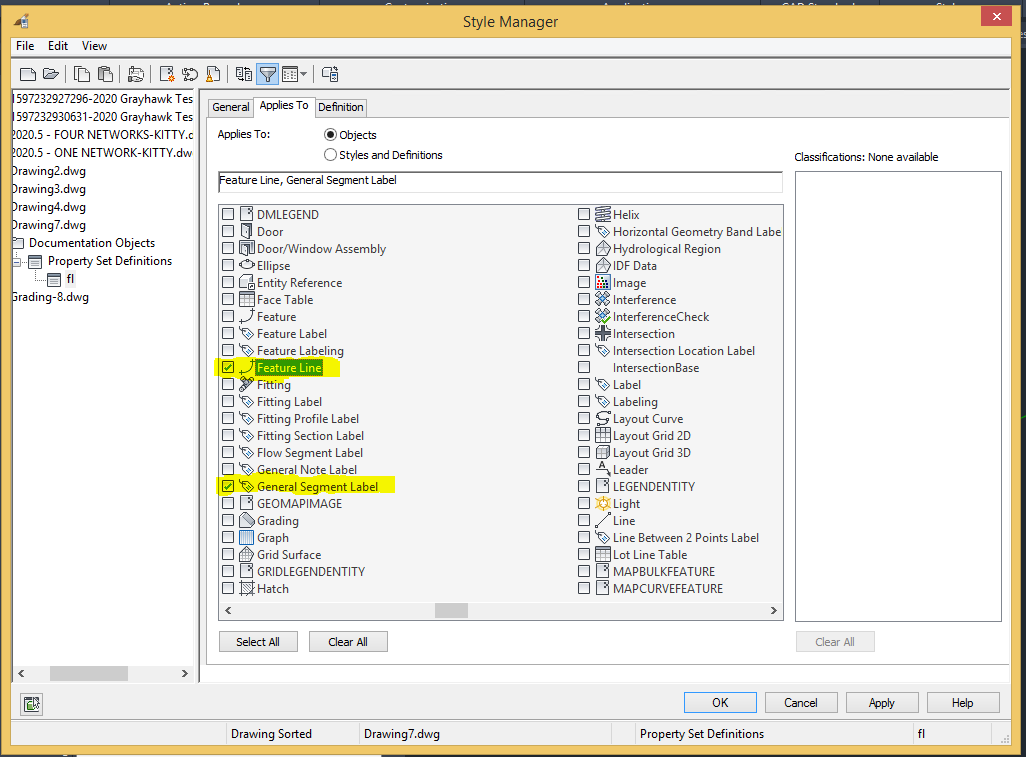Click the Property Set Definitions node icon
The height and width of the screenshot is (757, 1026).
coord(35,262)
